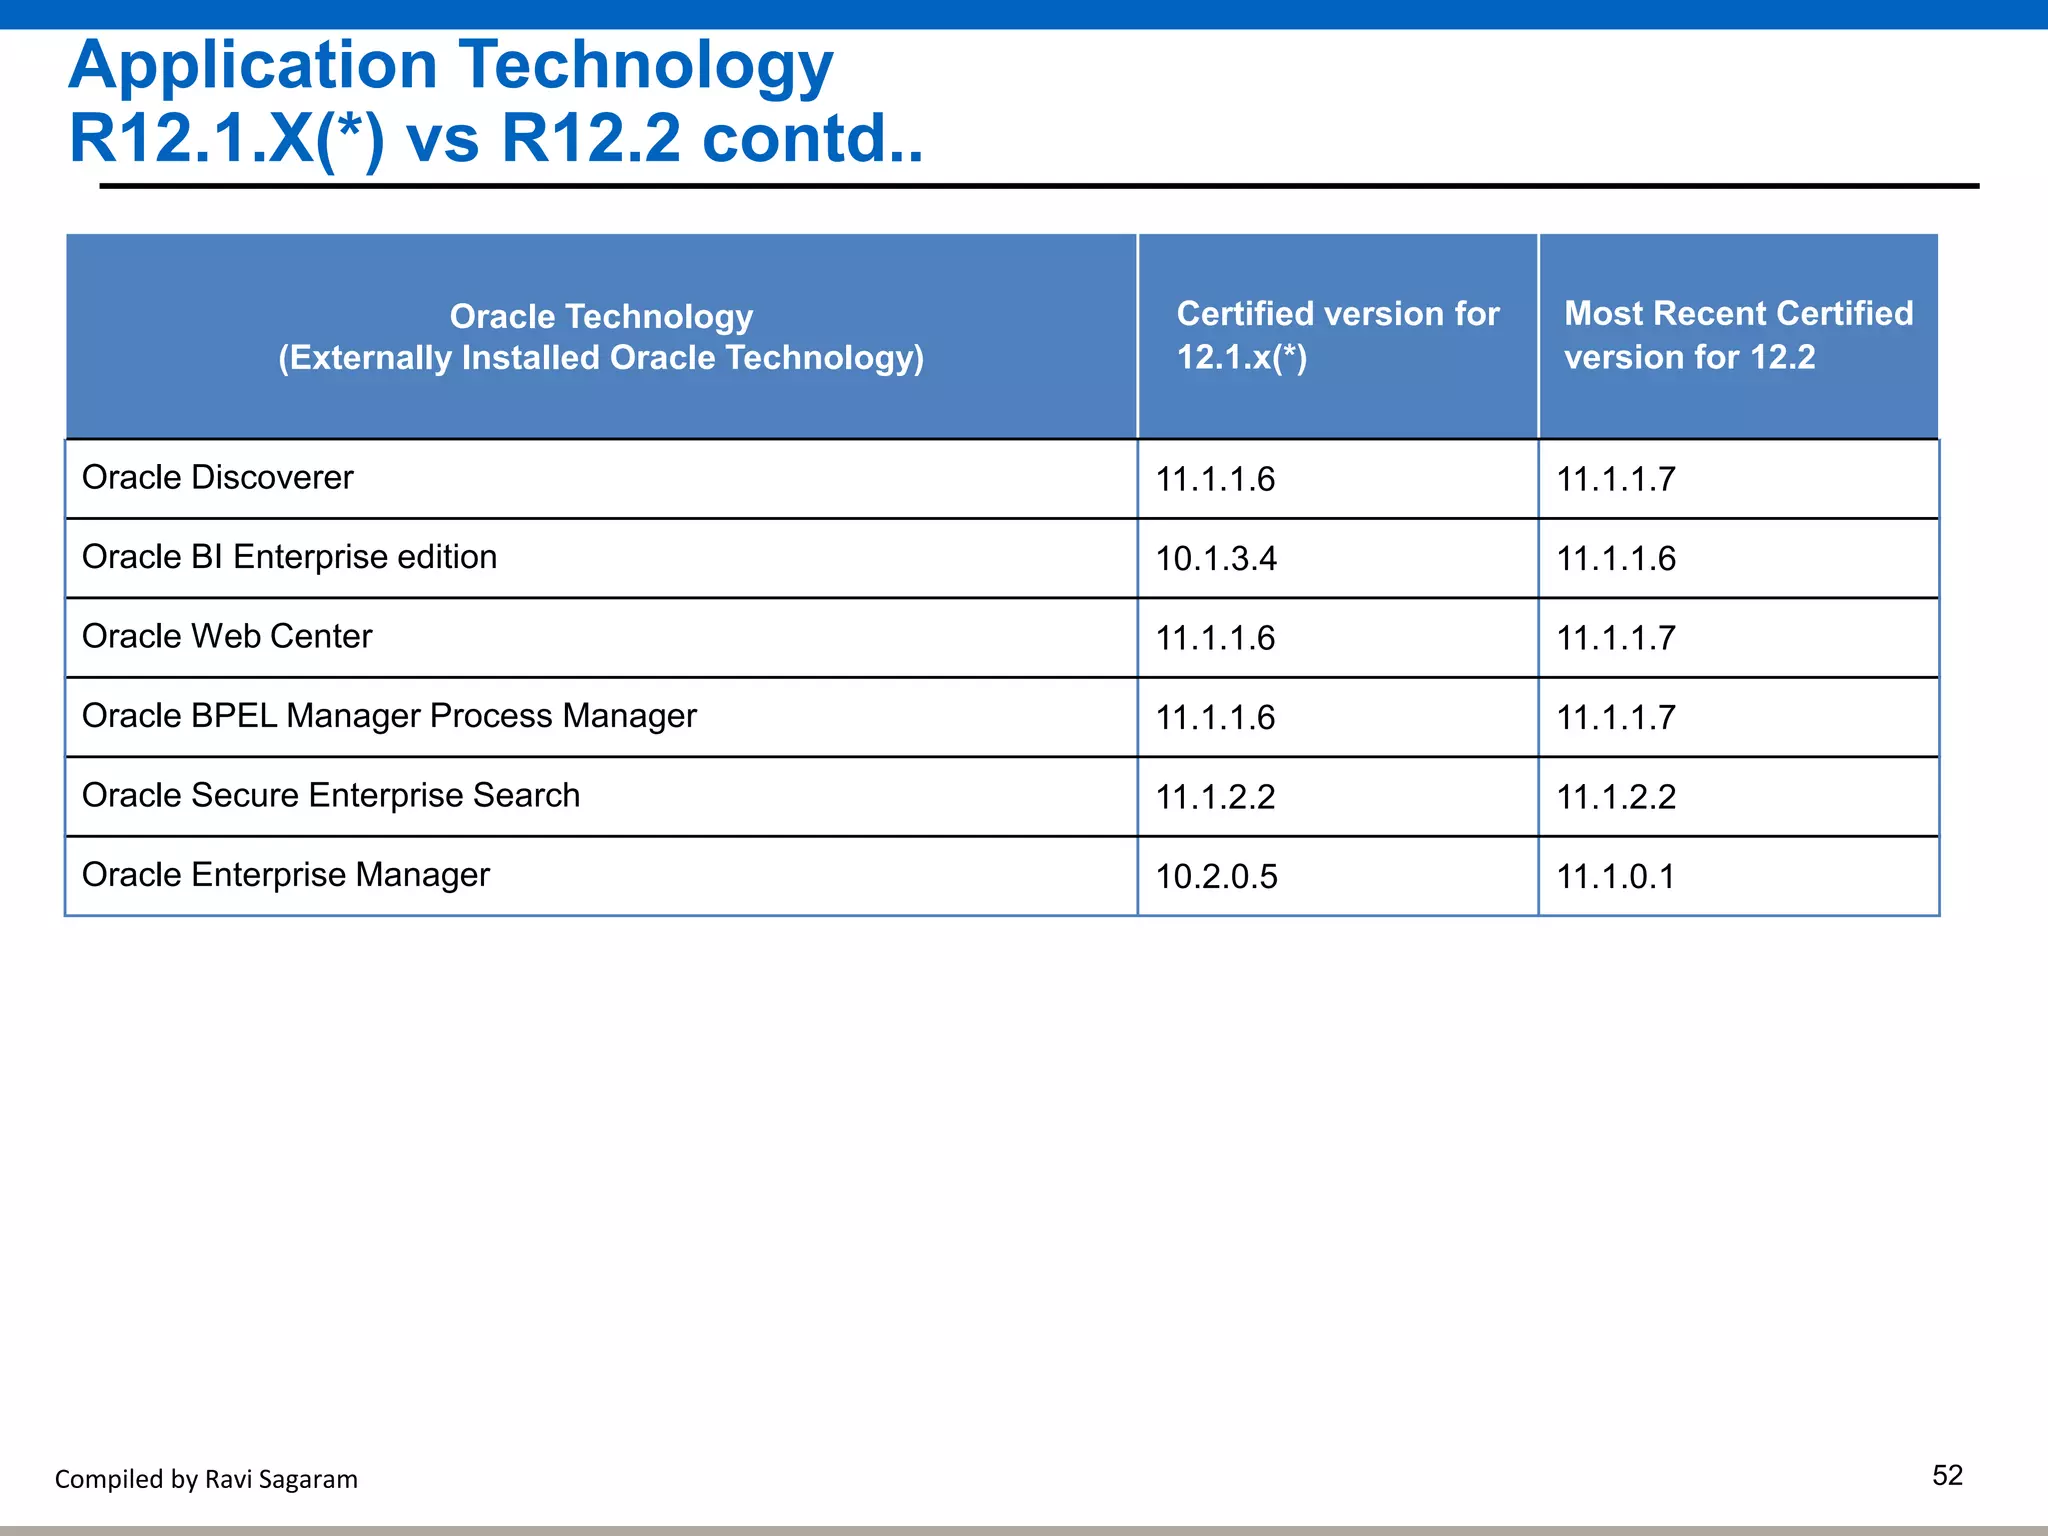Click the title line 'R12.1.X(*) vs R12.2 contd..'
This screenshot has height=1536, width=2048.
496,138
